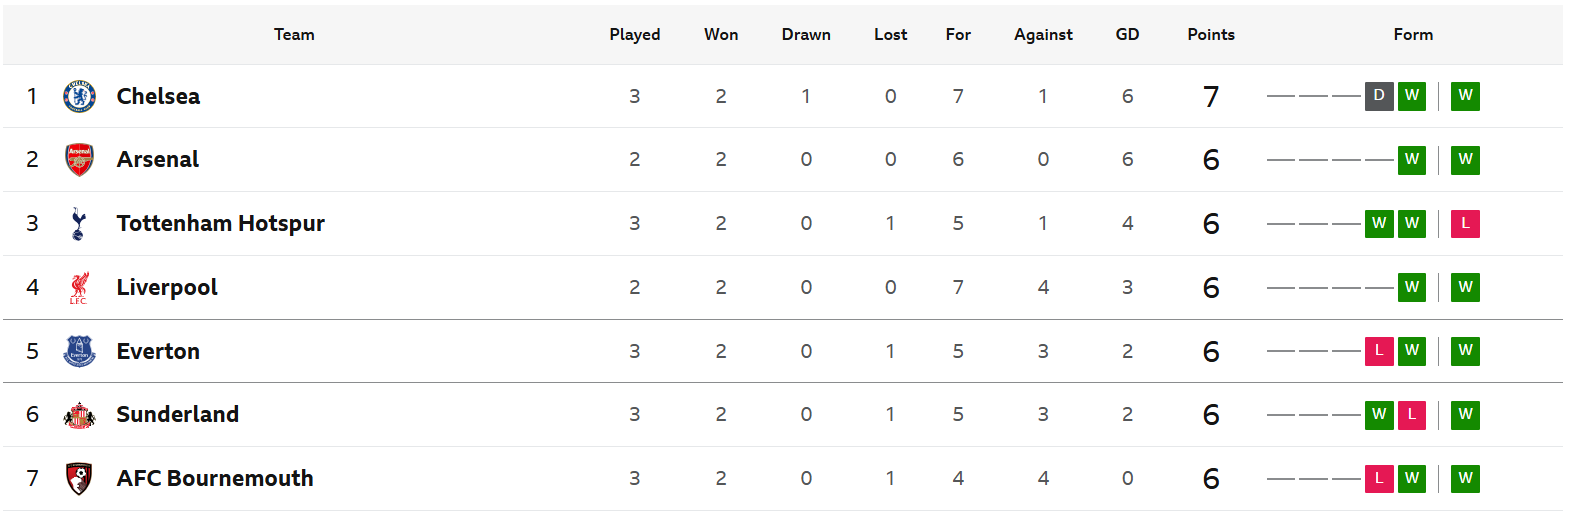Open the Chelsea team link
This screenshot has height=514, width=1575.
158,96
